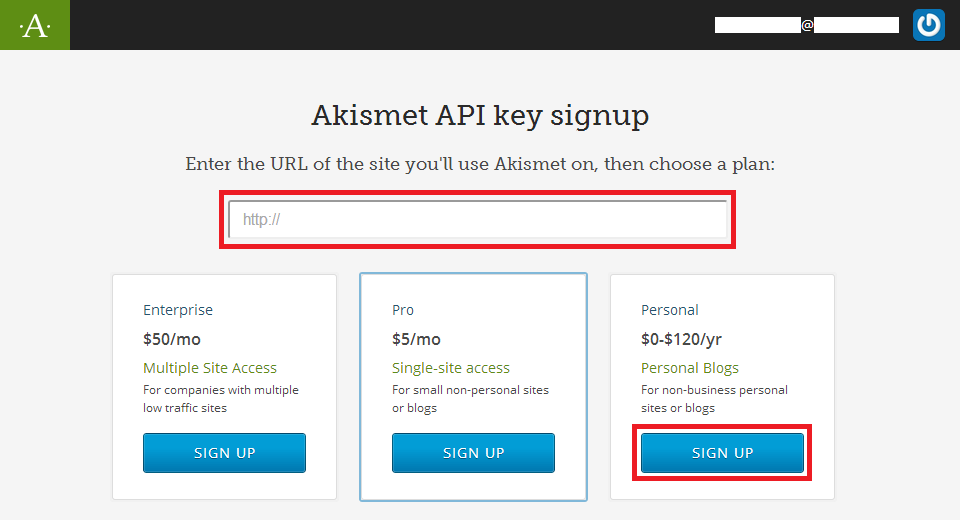Click the 'Multiple Site Access' label

tap(210, 368)
